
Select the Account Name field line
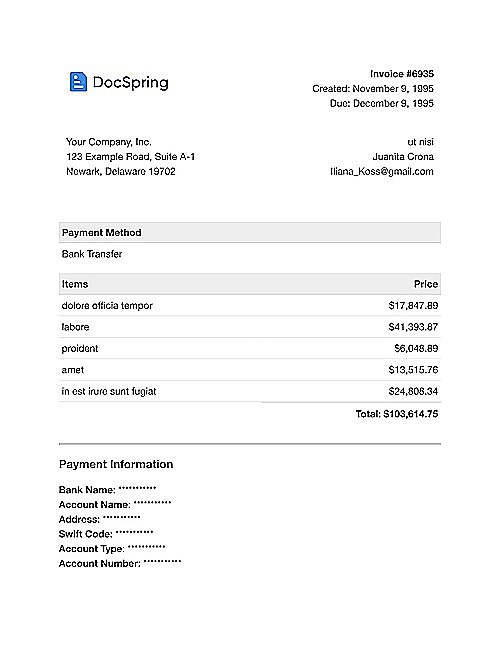(115, 505)
